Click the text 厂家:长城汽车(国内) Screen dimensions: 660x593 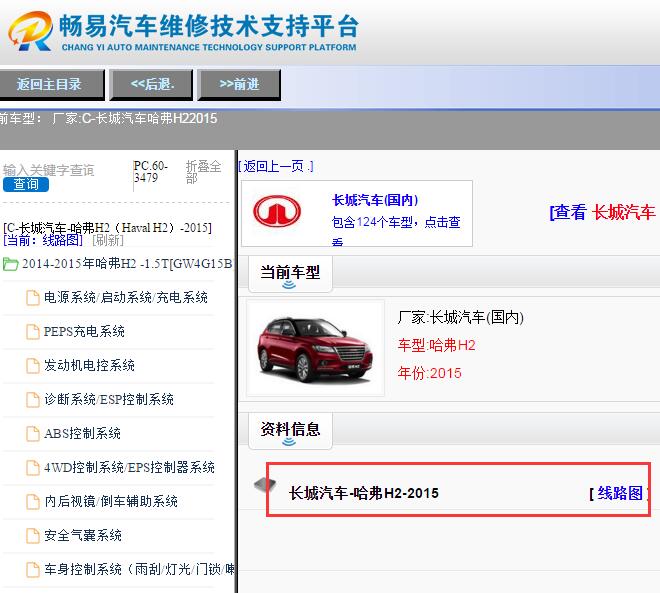460,317
